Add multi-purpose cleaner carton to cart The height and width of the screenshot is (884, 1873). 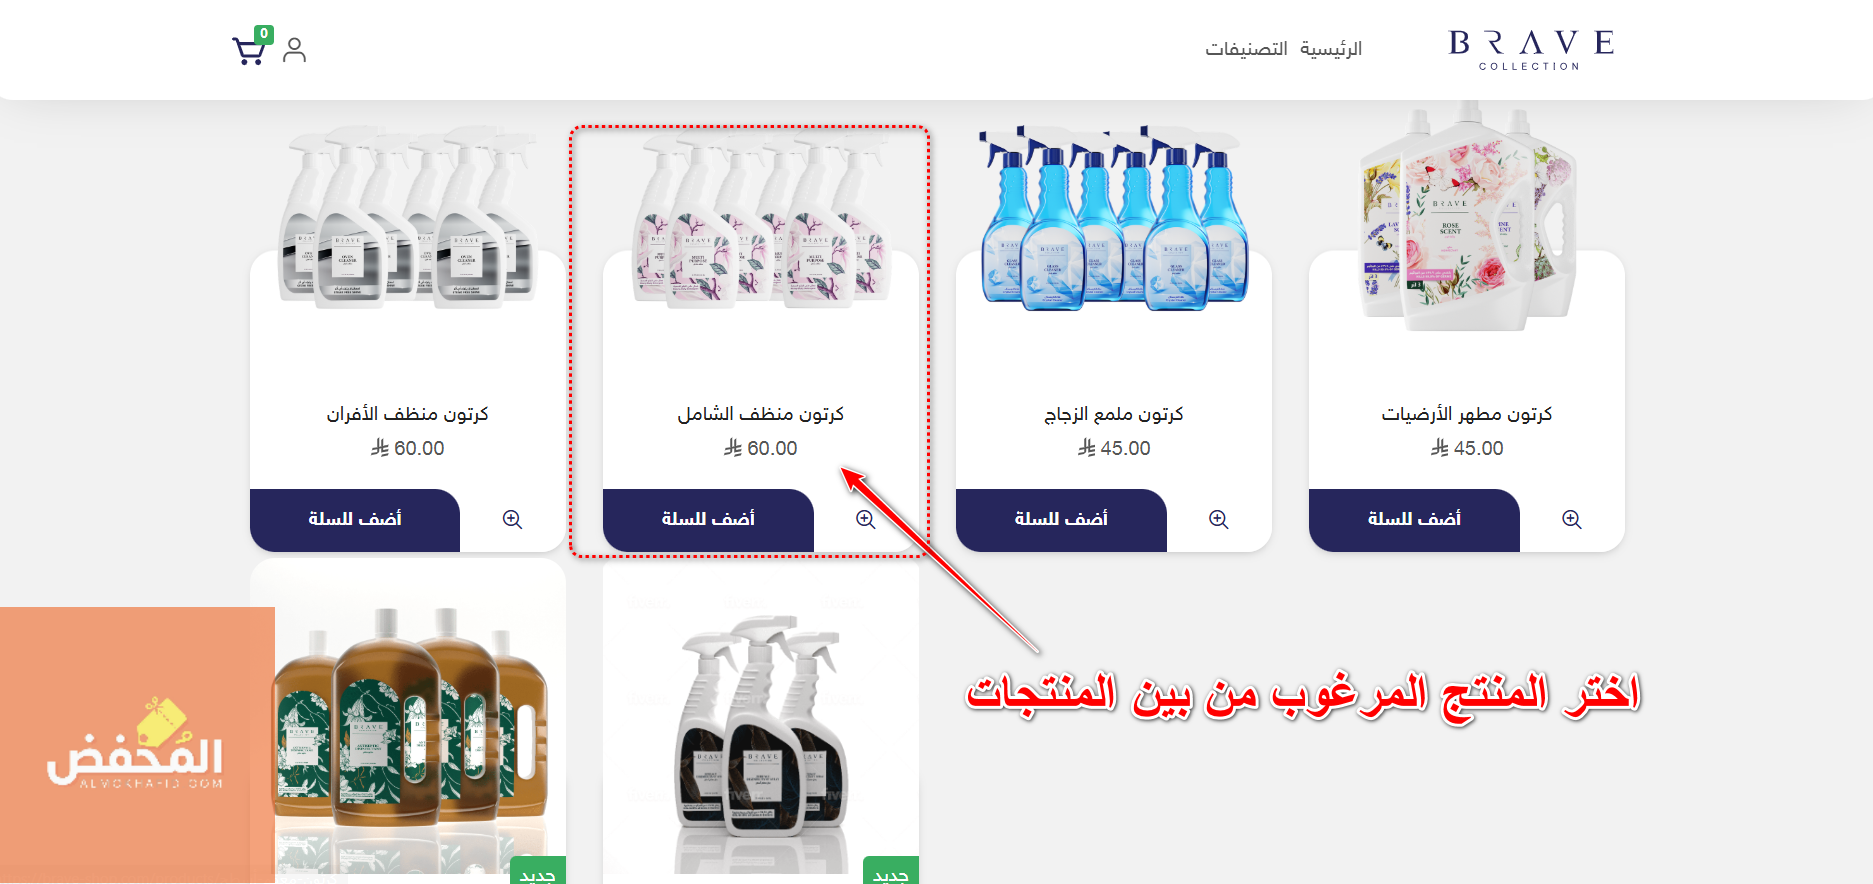click(x=708, y=520)
